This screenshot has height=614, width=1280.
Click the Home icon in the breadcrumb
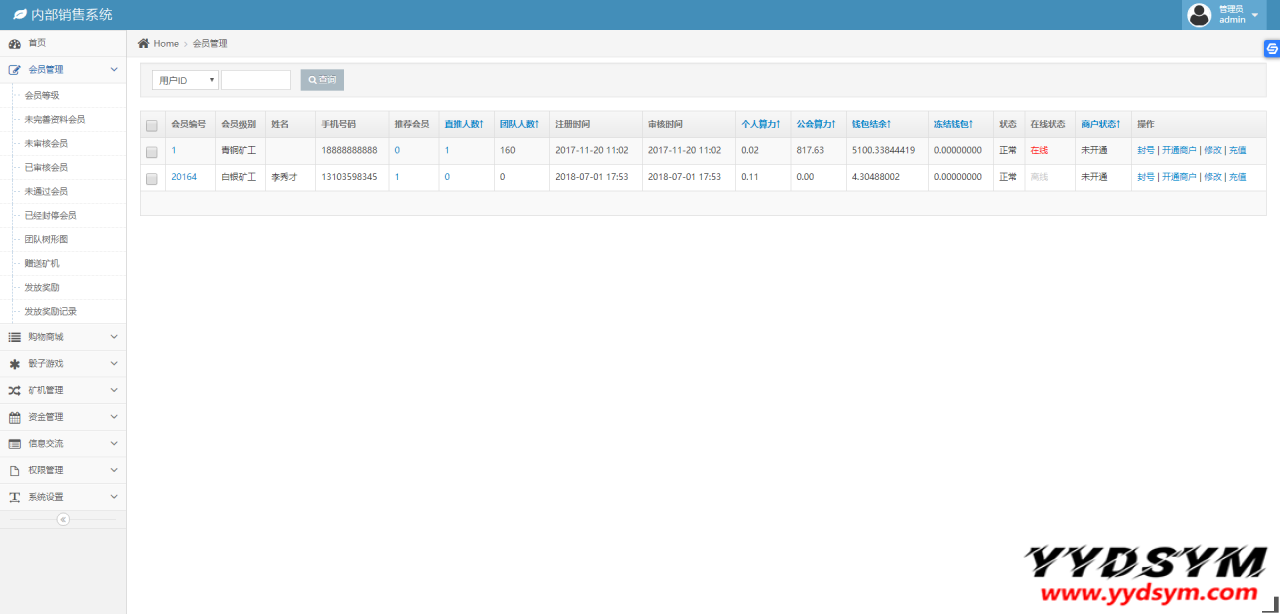pos(144,43)
